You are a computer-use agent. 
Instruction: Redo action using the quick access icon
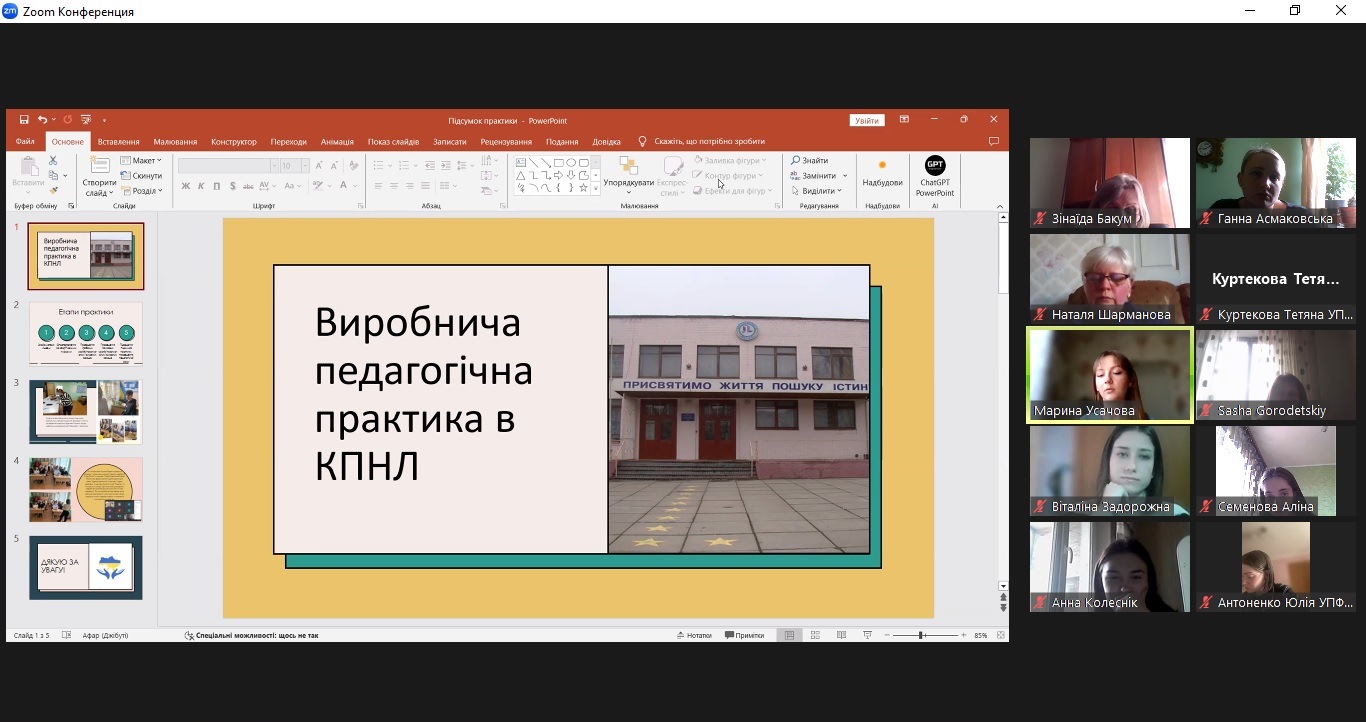(67, 120)
